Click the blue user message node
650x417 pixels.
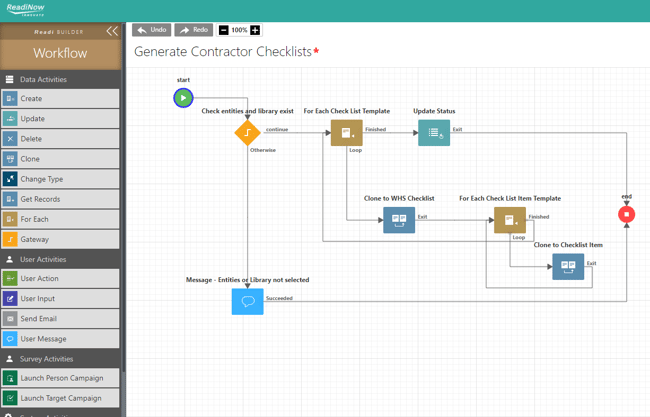[247, 301]
